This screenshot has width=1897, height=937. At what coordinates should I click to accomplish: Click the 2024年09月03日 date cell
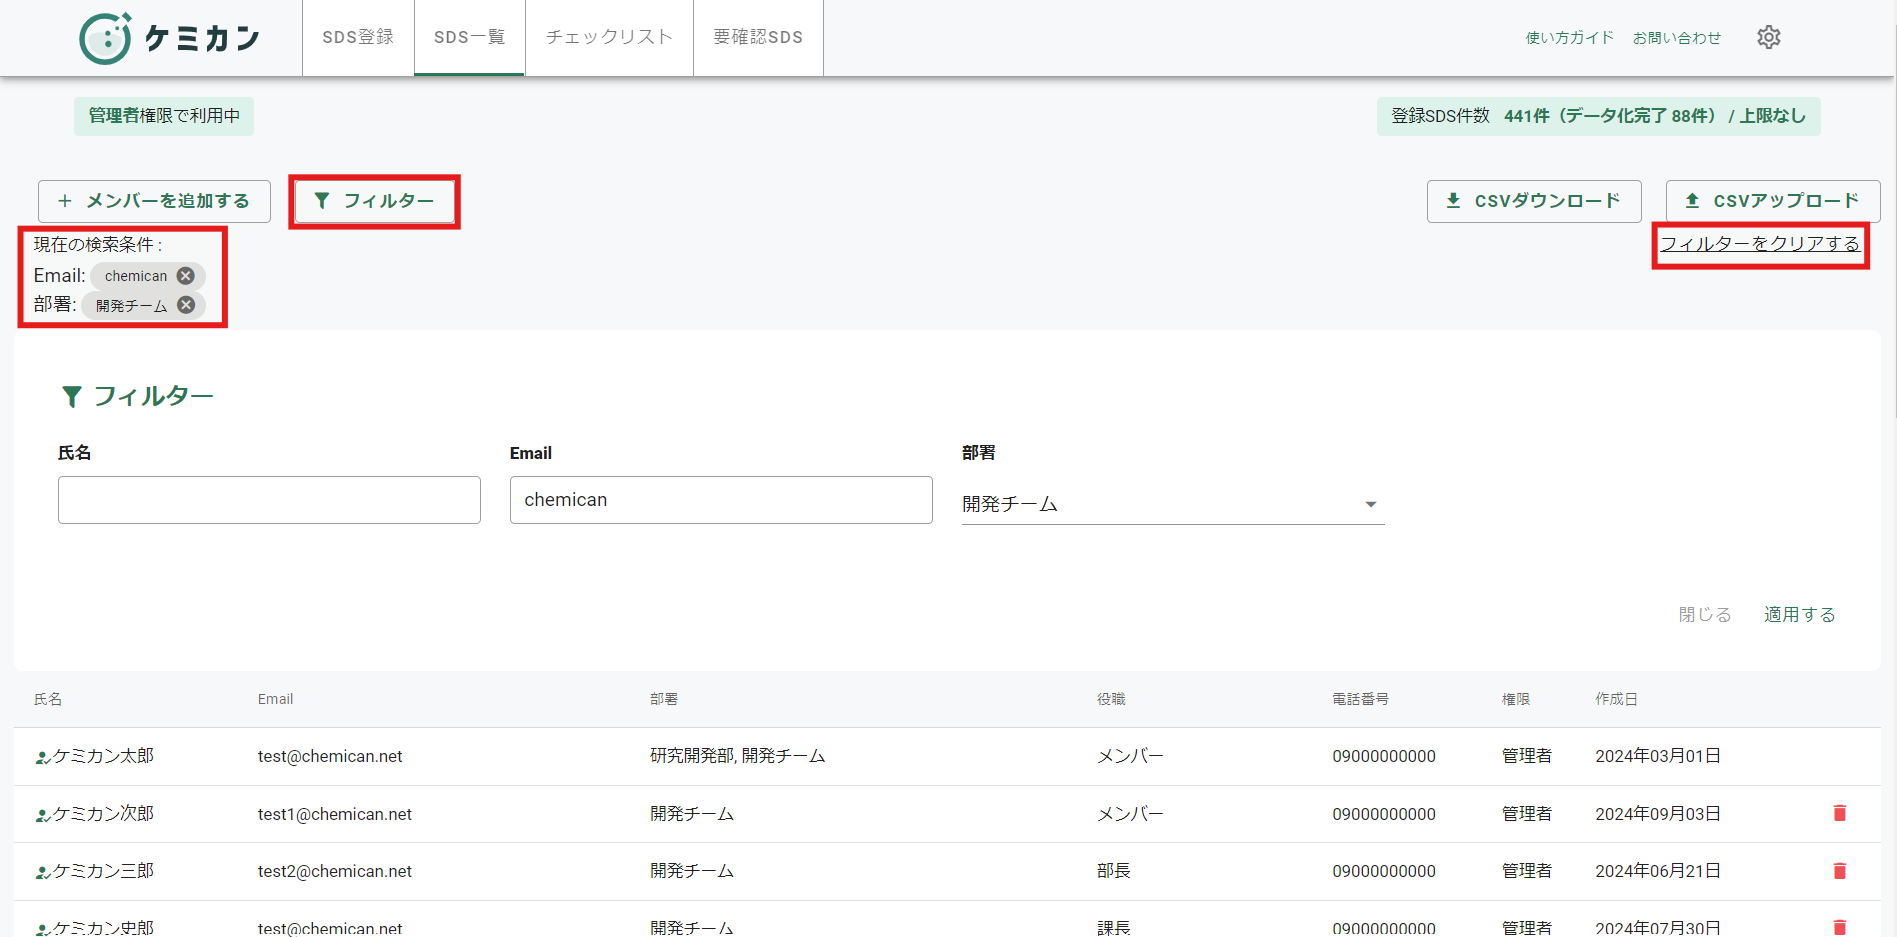coord(1658,814)
